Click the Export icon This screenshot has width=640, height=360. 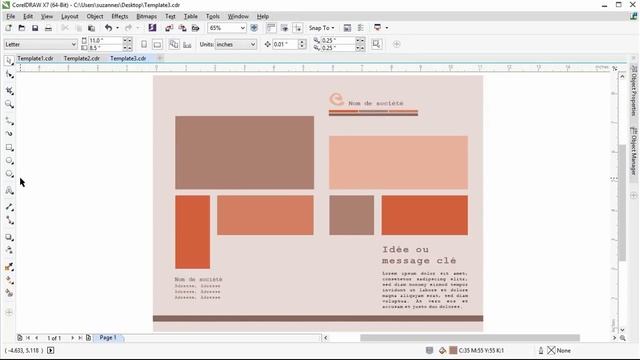click(x=182, y=28)
